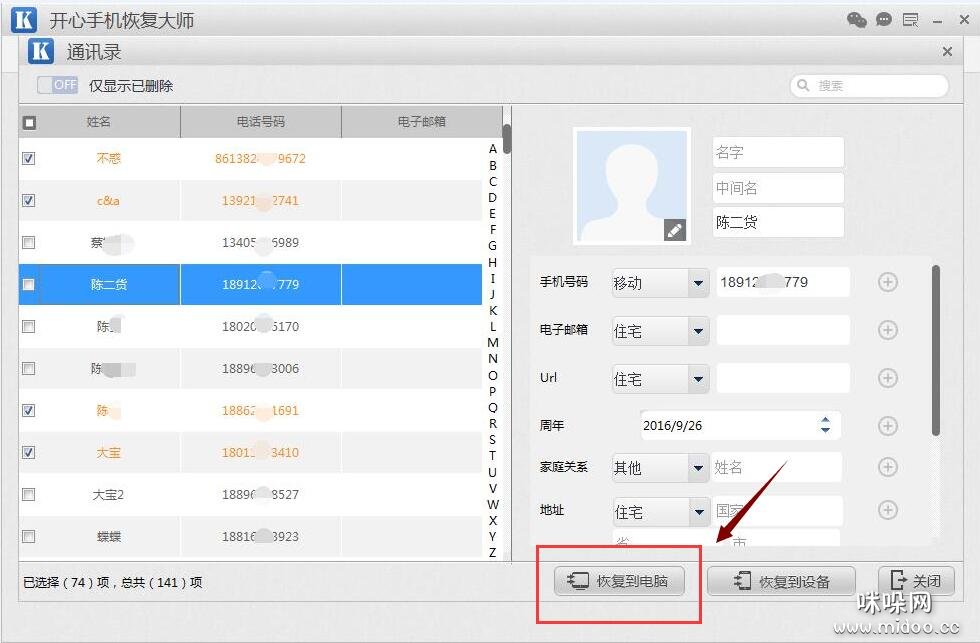Decrease the 周年 date with down arrow
980x643 pixels.
click(826, 430)
